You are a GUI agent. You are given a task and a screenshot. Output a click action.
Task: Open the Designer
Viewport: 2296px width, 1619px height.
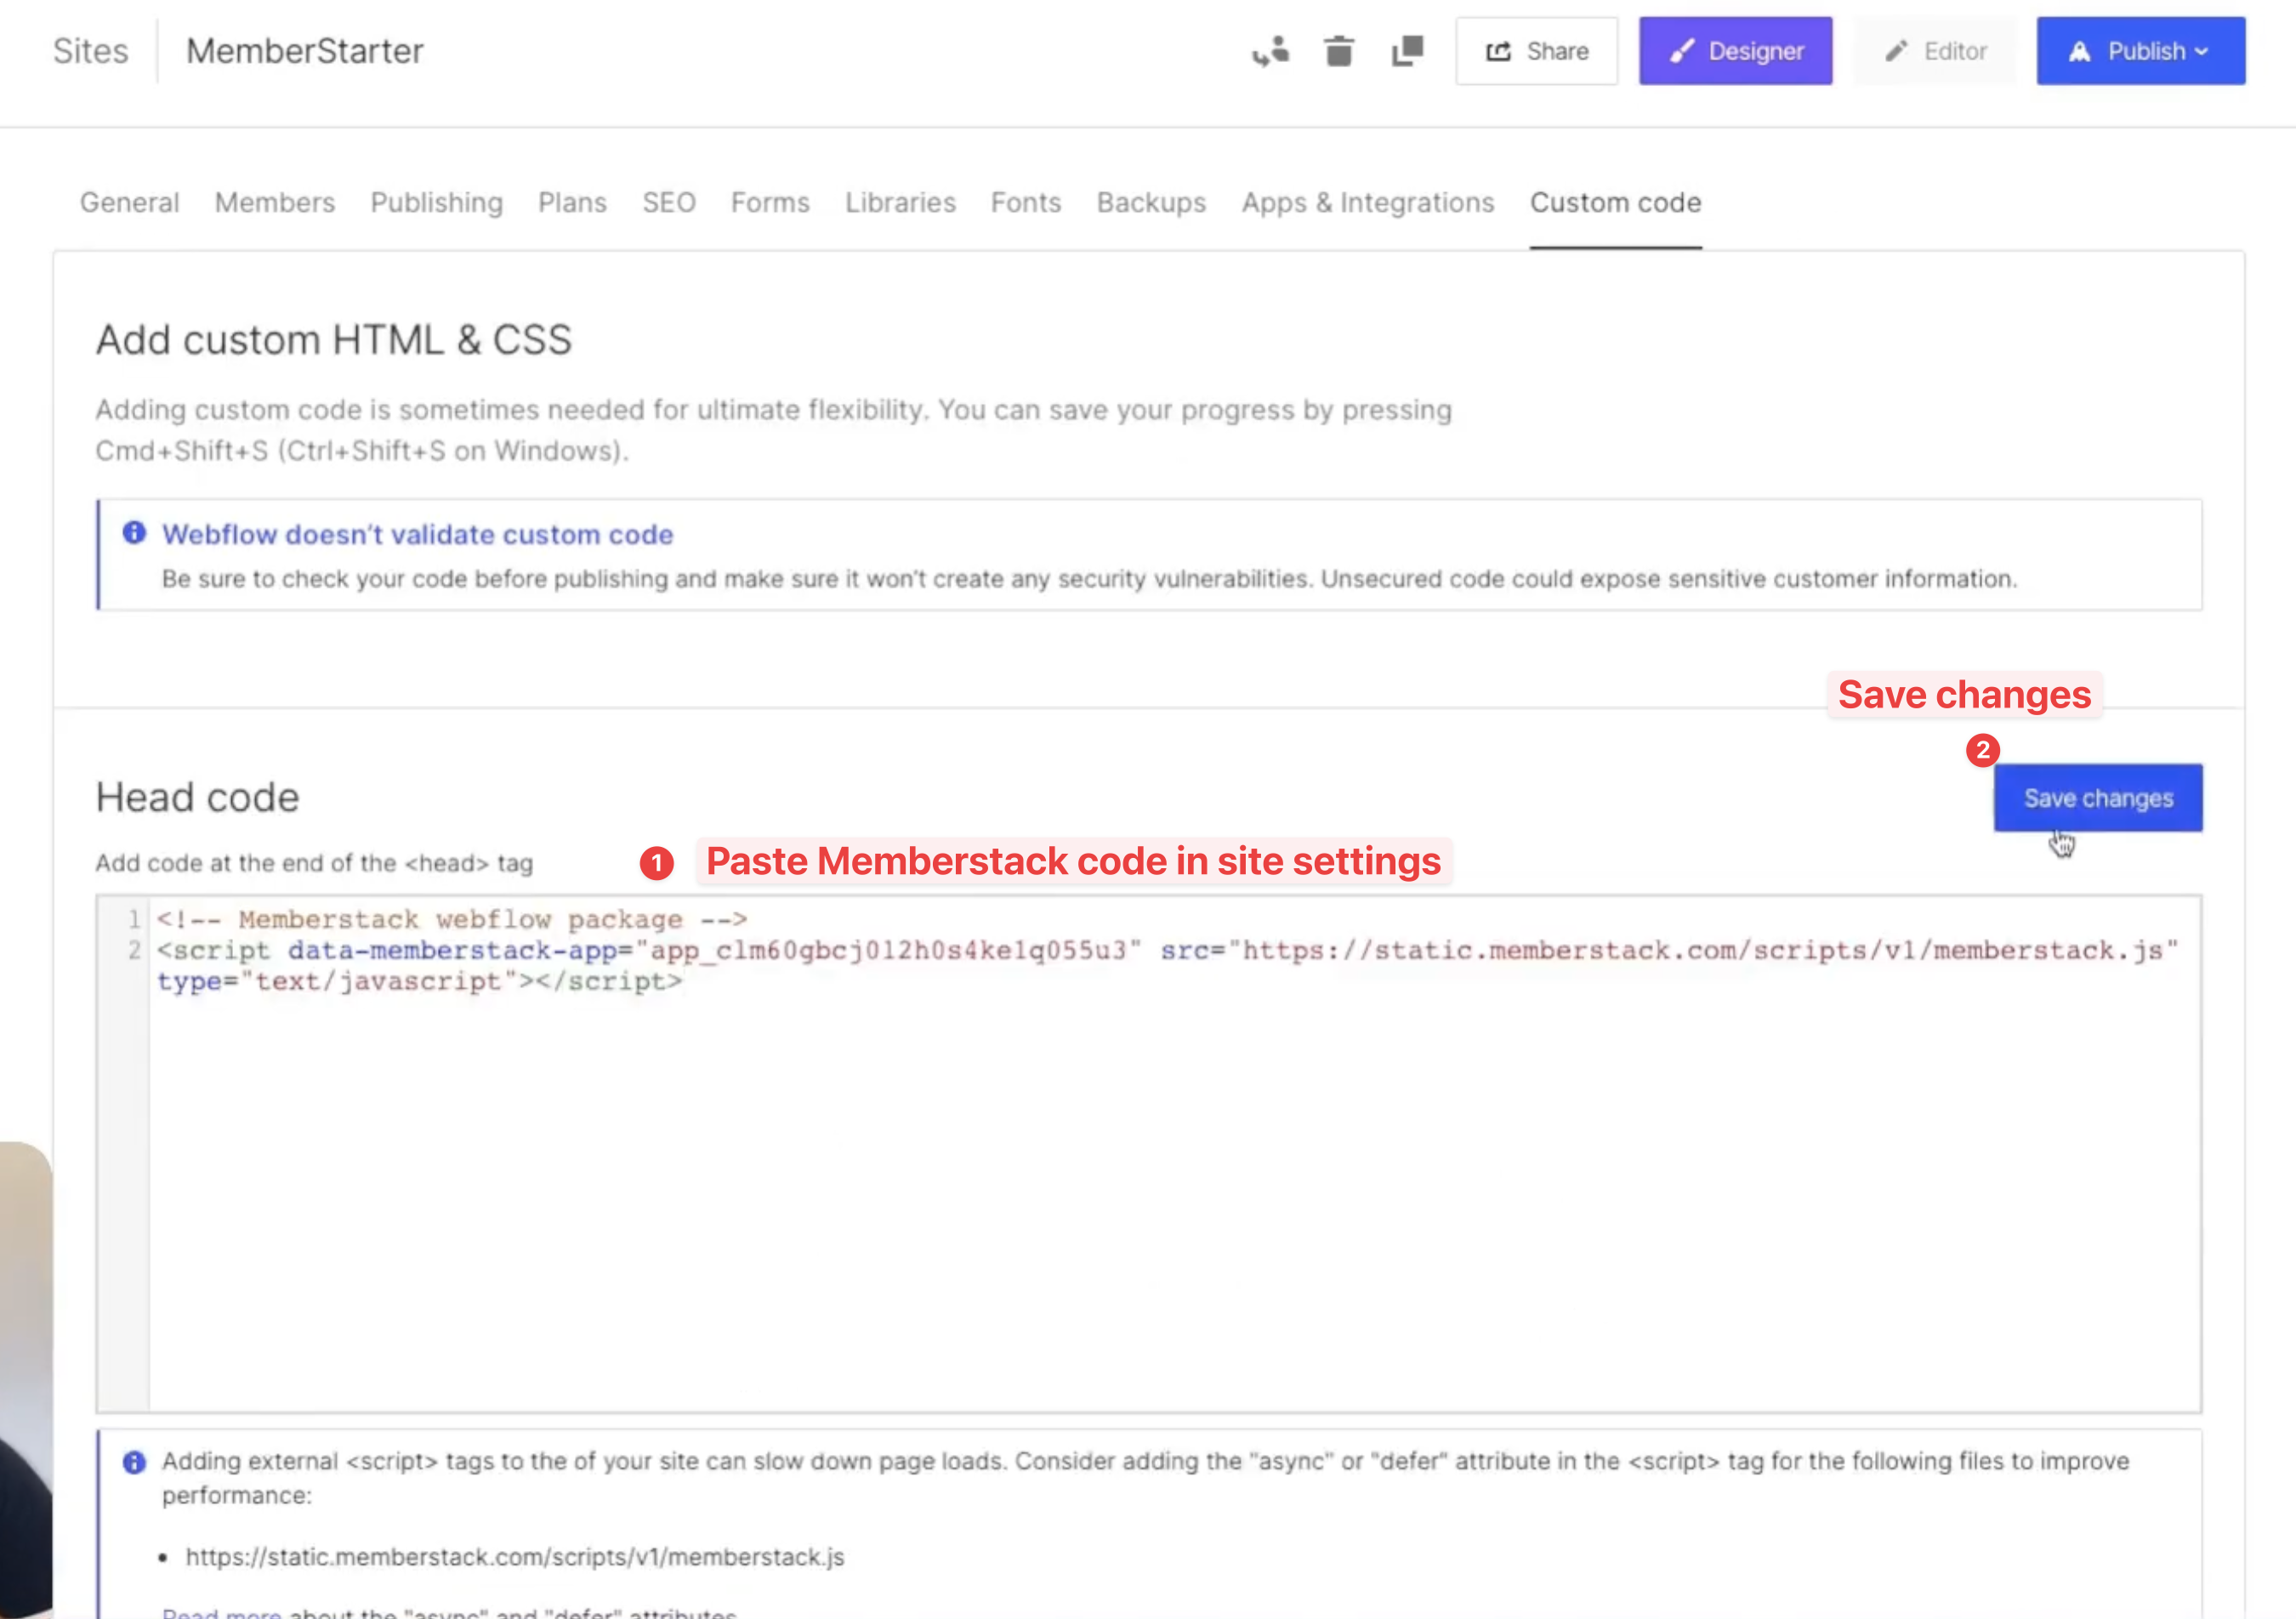tap(1735, 51)
